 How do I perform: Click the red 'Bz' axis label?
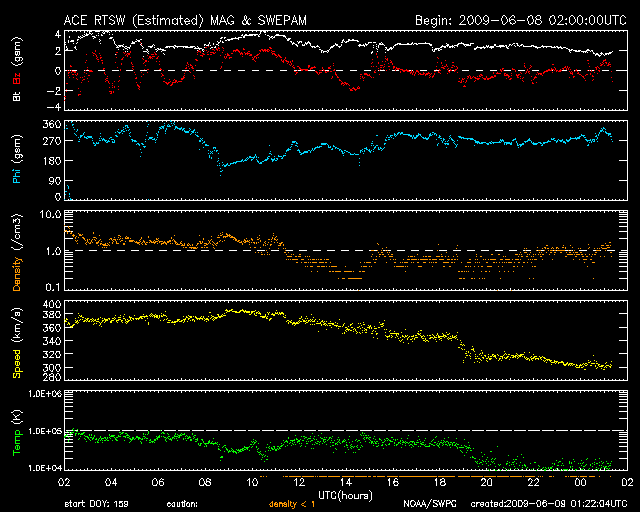tap(17, 78)
